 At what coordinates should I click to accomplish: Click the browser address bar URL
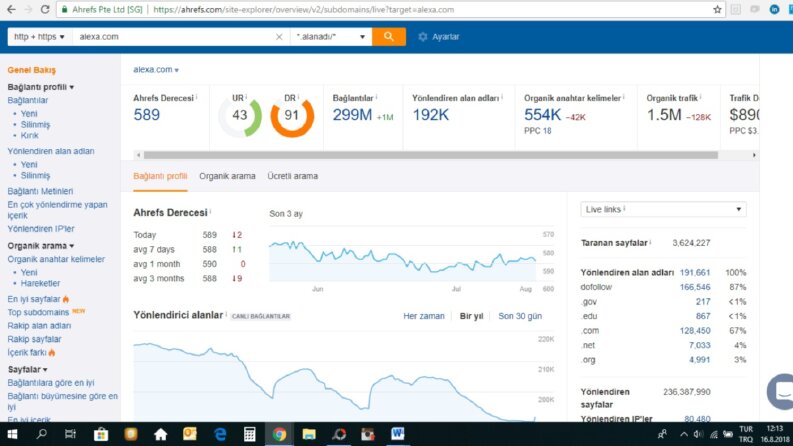click(x=303, y=10)
